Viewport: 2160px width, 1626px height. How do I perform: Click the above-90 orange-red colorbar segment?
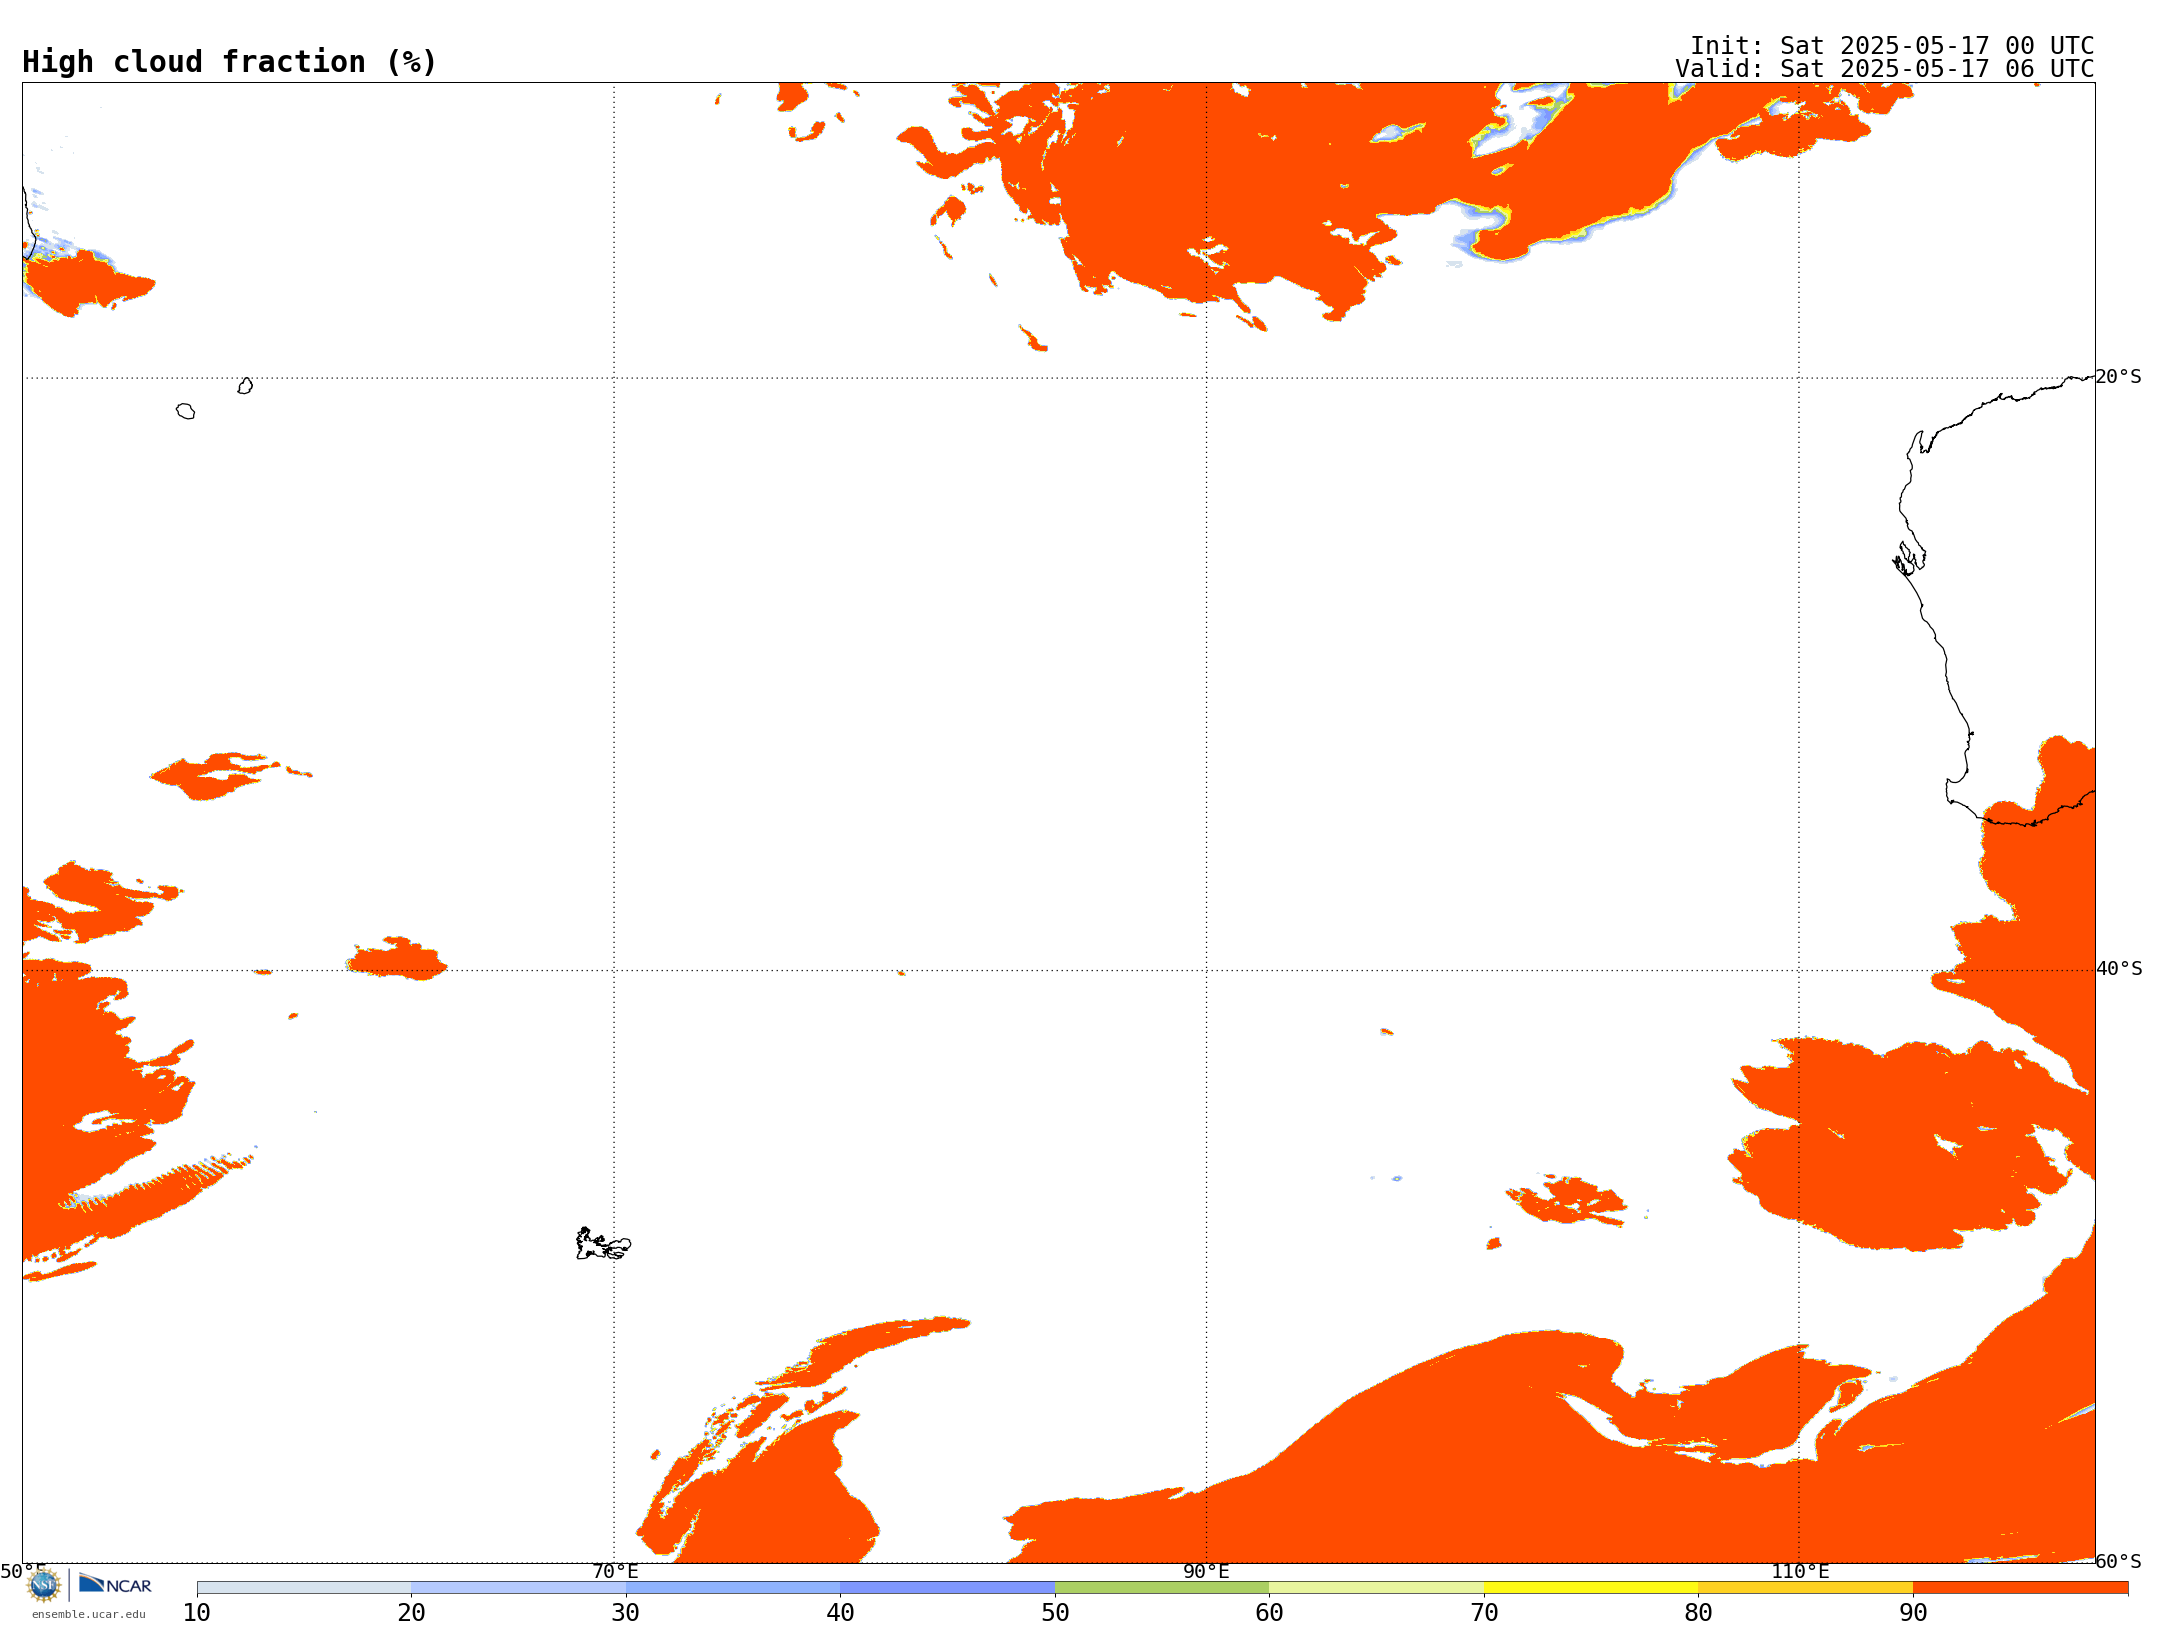tap(2020, 1588)
